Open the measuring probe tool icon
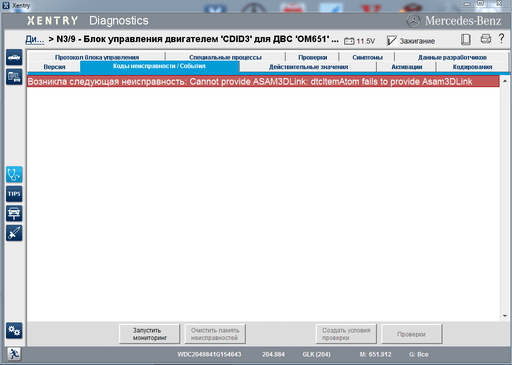The height and width of the screenshot is (365, 512). (x=14, y=233)
